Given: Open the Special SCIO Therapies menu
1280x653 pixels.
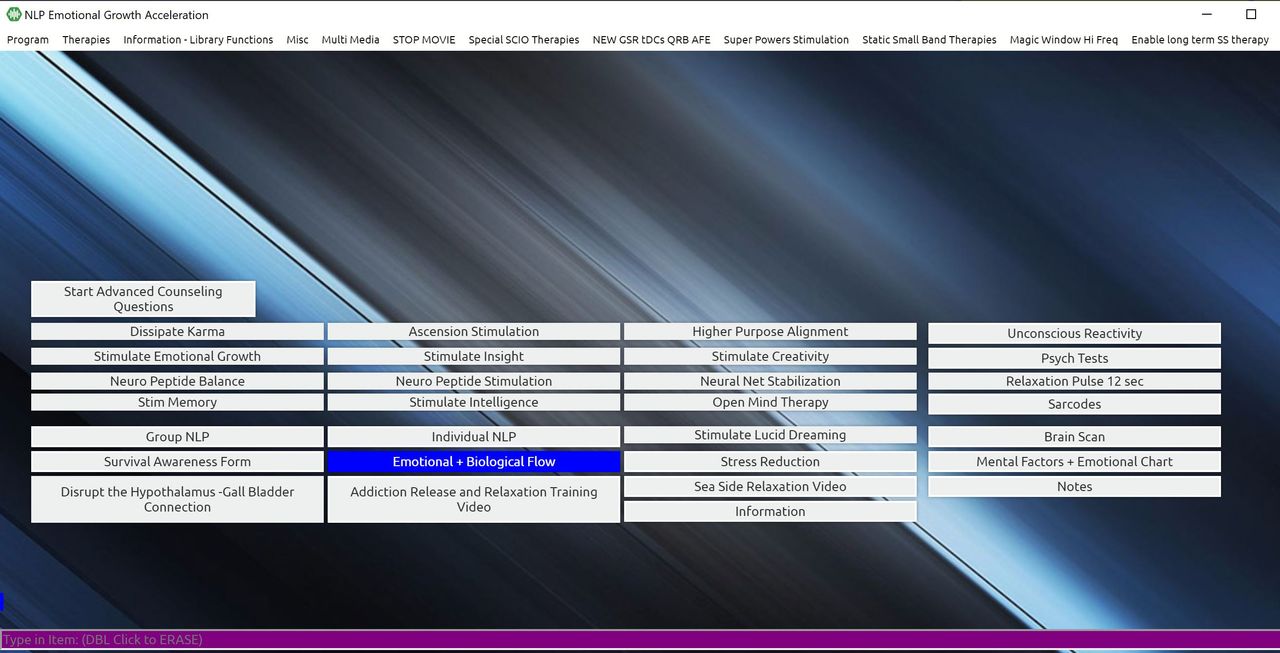Looking at the screenshot, I should (523, 40).
